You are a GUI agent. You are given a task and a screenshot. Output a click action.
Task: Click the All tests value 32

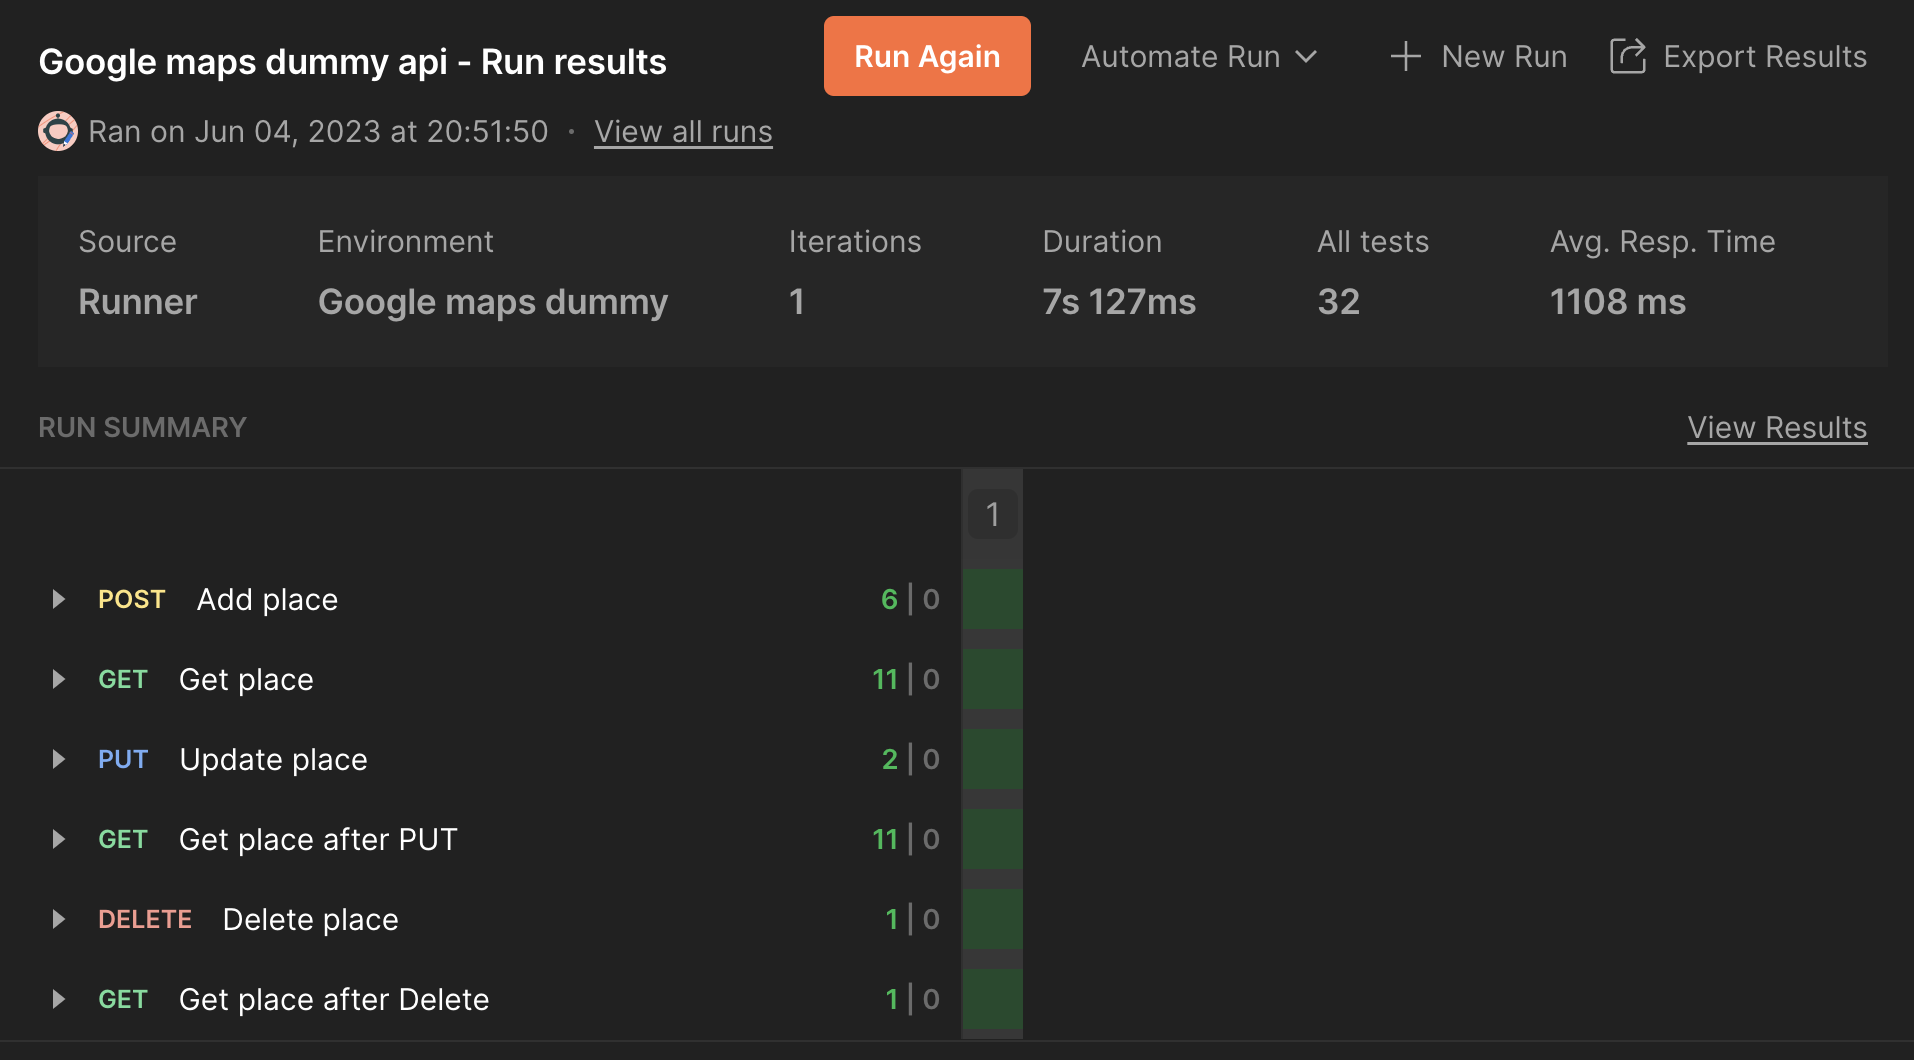pyautogui.click(x=1338, y=302)
